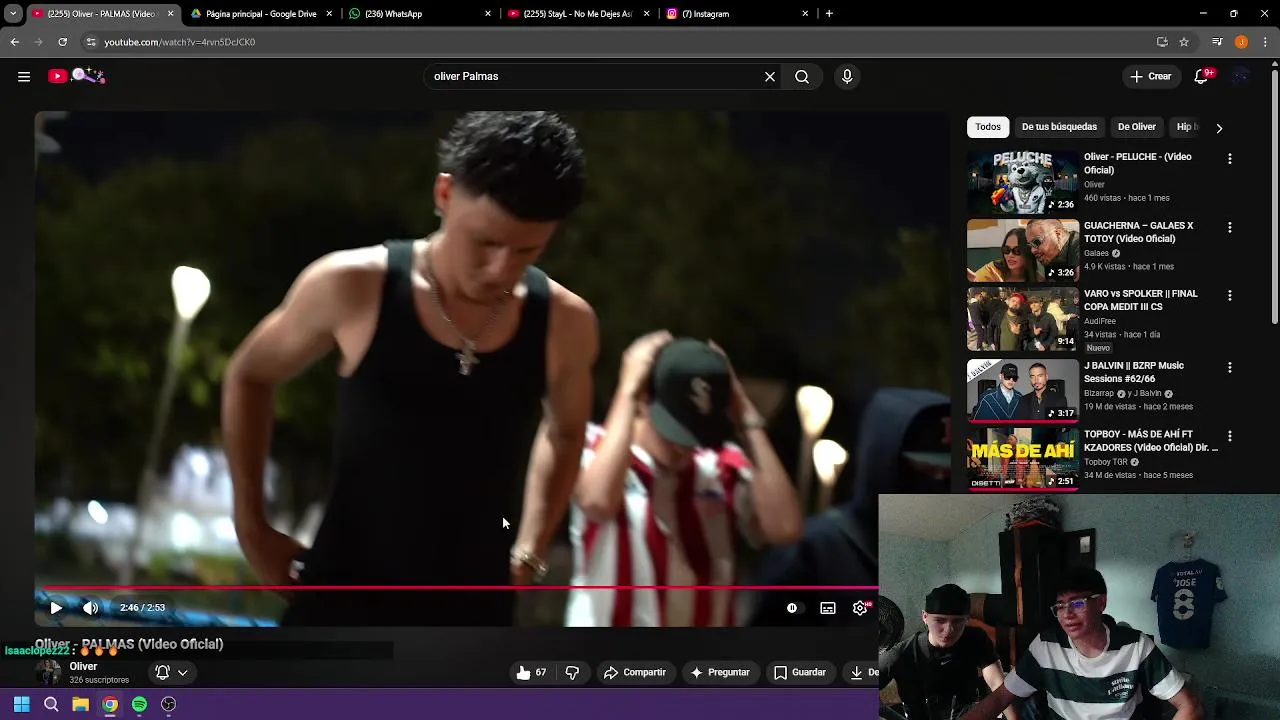Image resolution: width=1280 pixels, height=720 pixels.
Task: Seek on the red video progress bar
Action: (x=457, y=588)
